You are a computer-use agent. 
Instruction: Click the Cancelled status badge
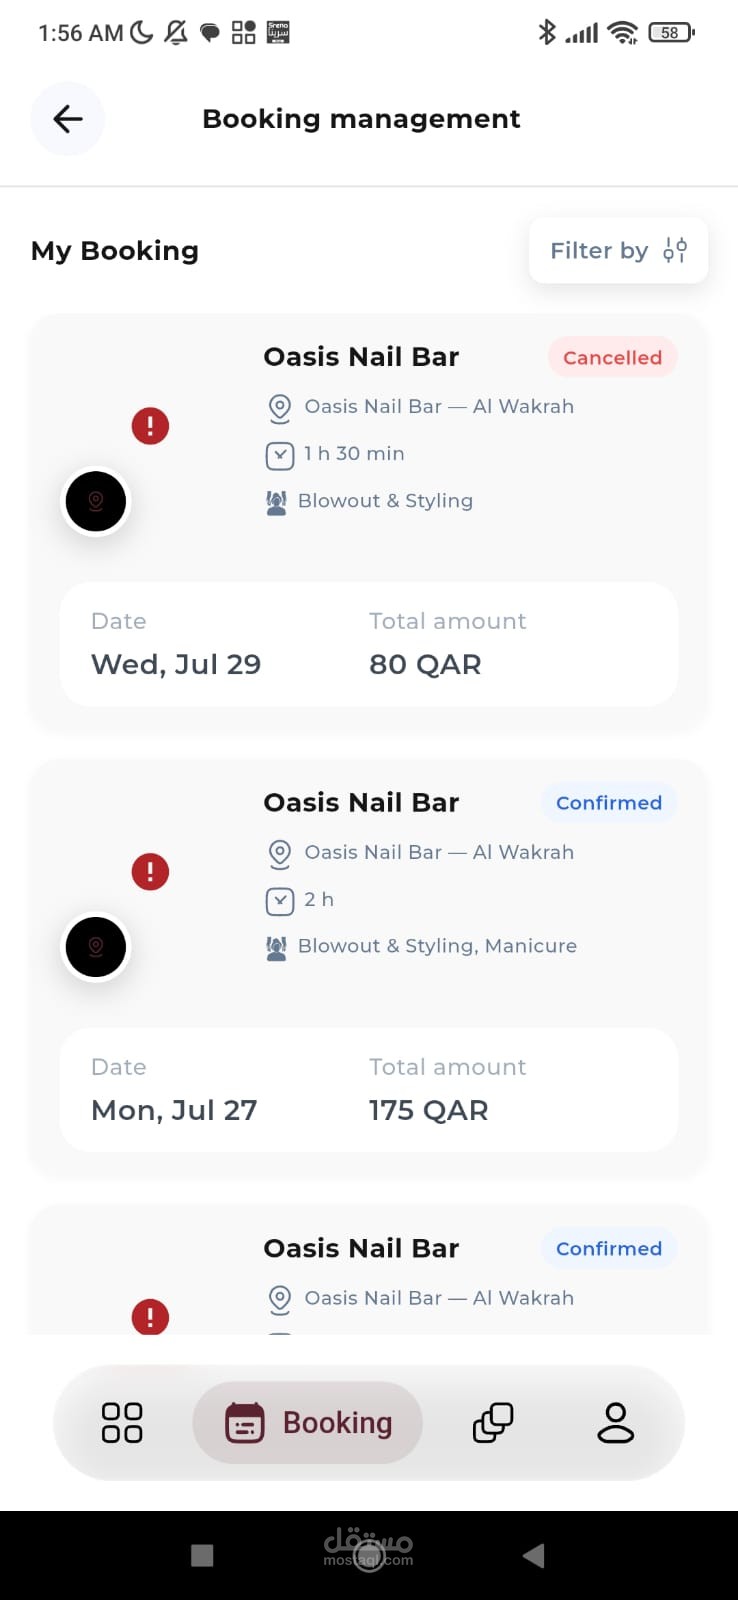coord(612,357)
